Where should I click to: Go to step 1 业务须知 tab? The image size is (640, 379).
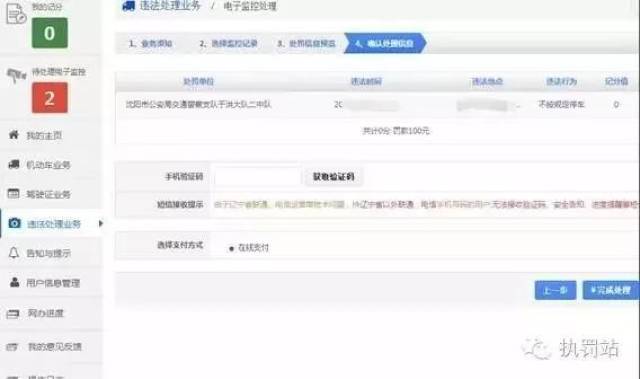click(x=150, y=43)
